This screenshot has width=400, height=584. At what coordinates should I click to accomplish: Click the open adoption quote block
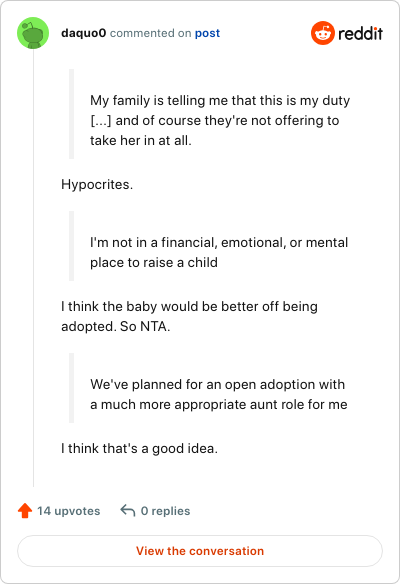tap(219, 394)
